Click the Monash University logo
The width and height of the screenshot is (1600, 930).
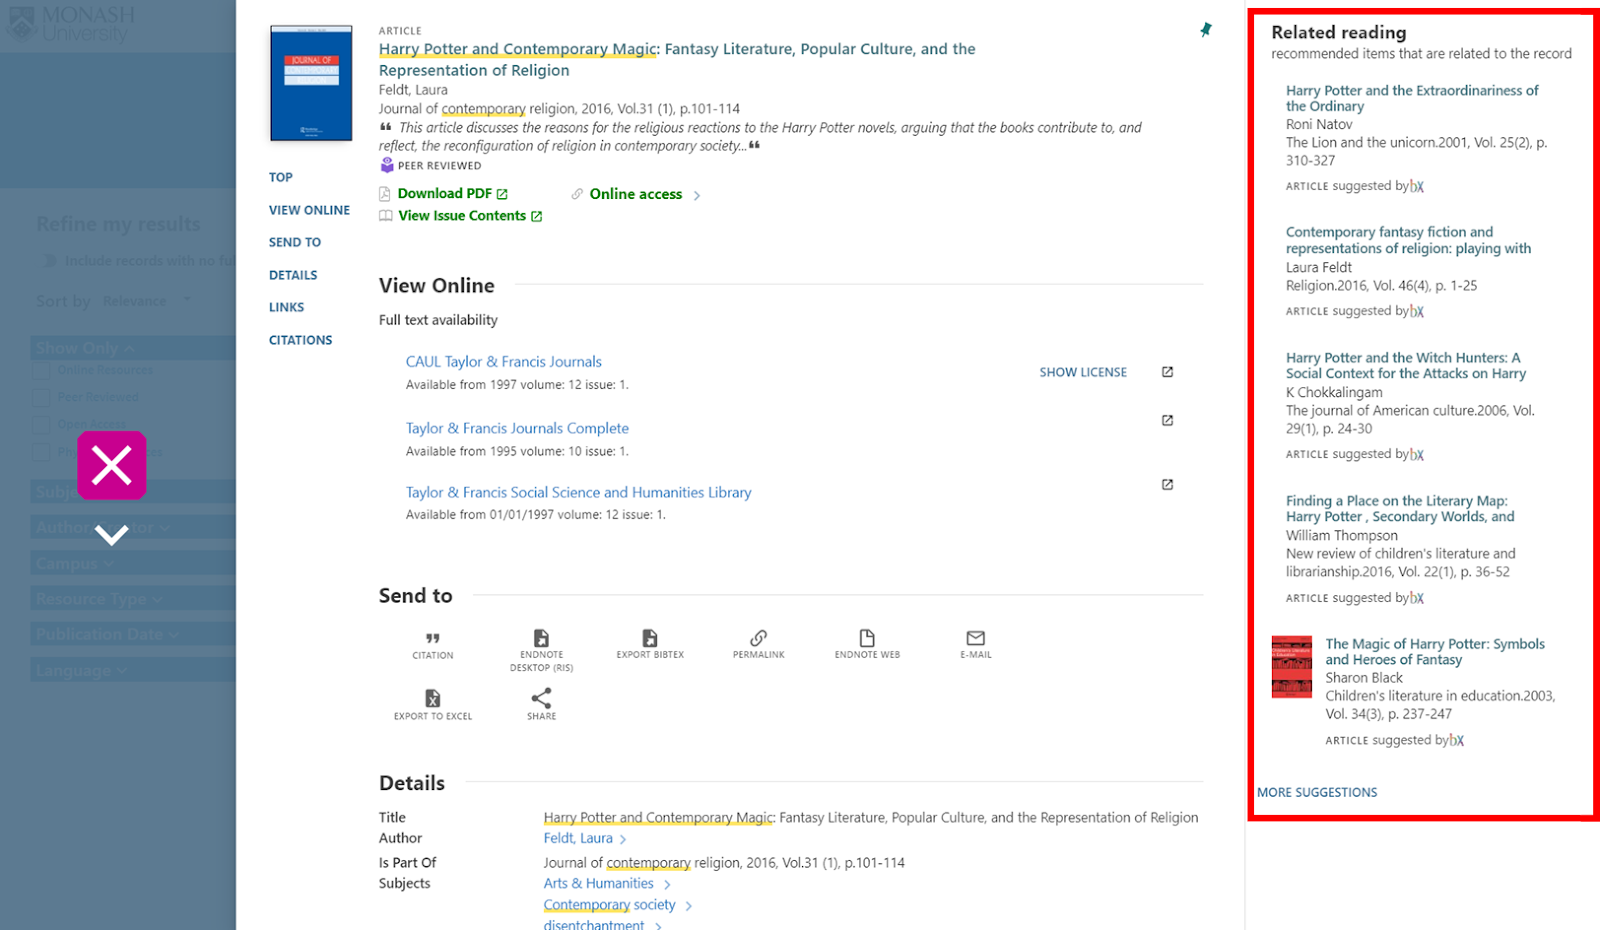(70, 24)
